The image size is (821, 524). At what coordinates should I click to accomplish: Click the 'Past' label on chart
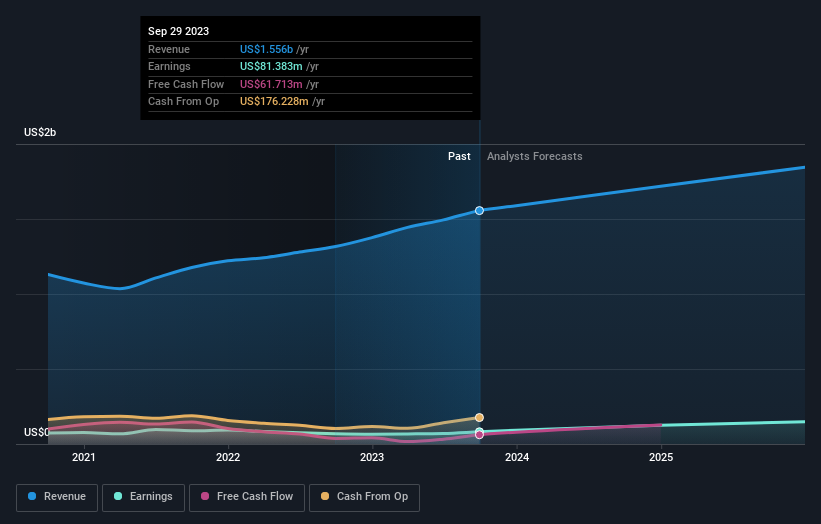click(459, 156)
